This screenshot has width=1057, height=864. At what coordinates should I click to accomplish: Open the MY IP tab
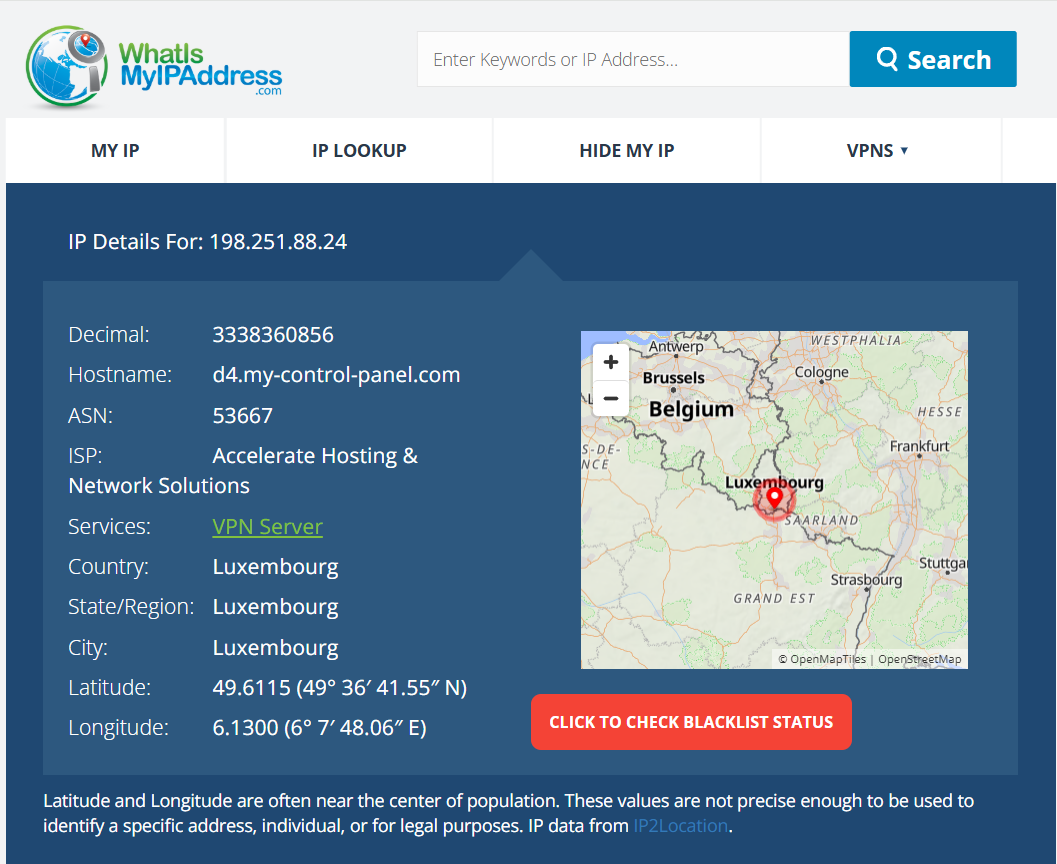(115, 150)
